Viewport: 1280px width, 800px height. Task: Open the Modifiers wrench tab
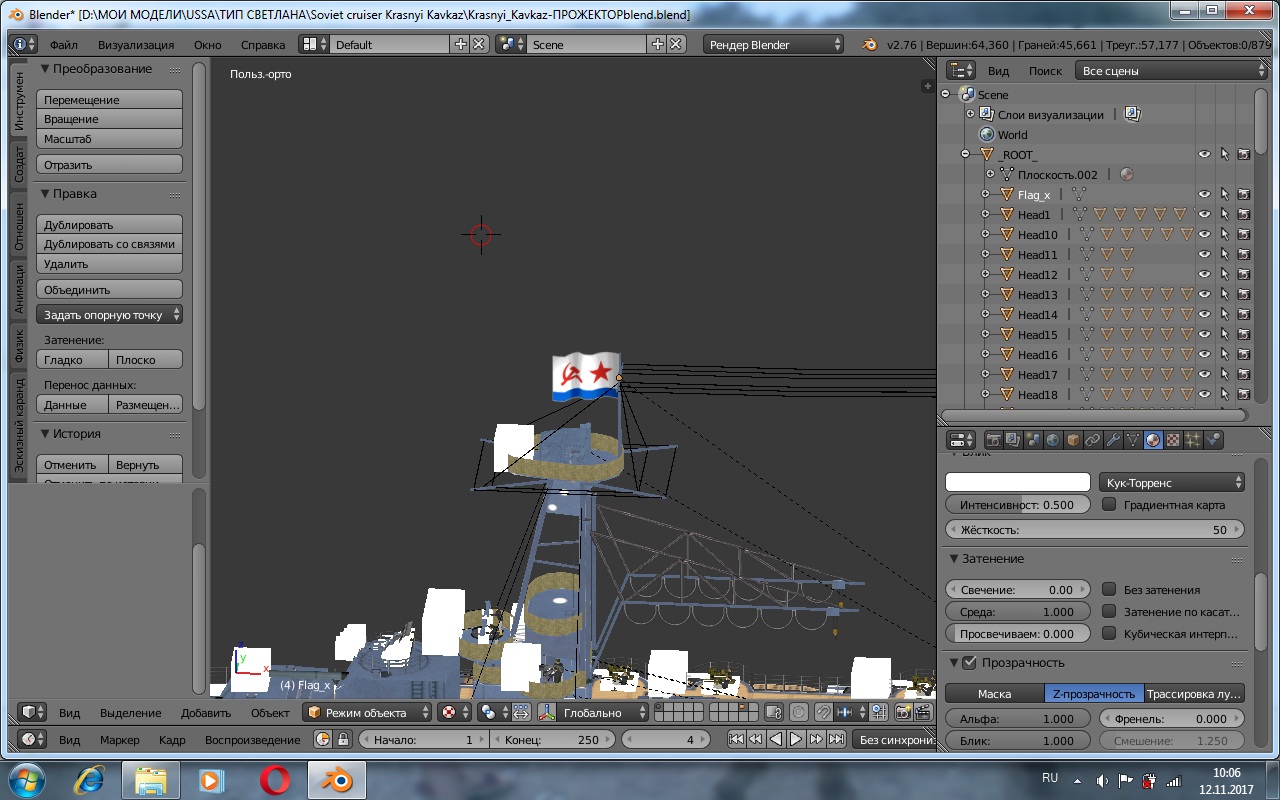coord(1113,440)
